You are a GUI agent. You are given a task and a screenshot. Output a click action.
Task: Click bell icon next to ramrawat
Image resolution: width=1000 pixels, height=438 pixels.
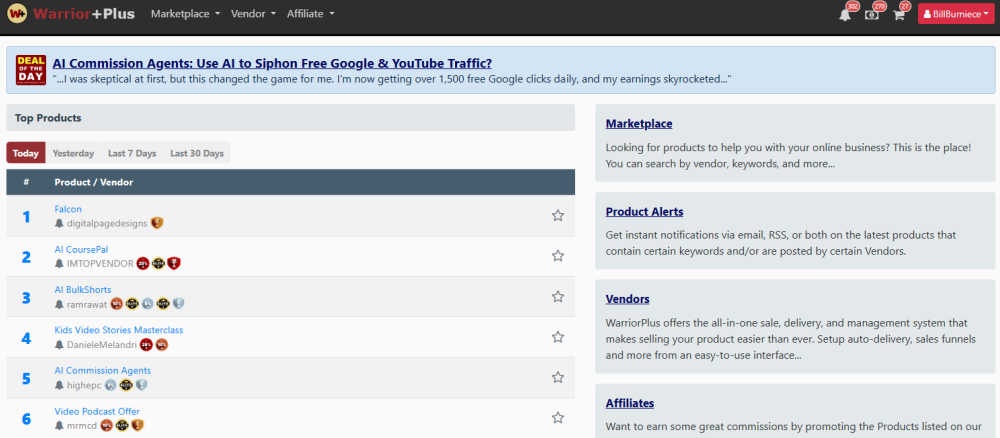[59, 304]
